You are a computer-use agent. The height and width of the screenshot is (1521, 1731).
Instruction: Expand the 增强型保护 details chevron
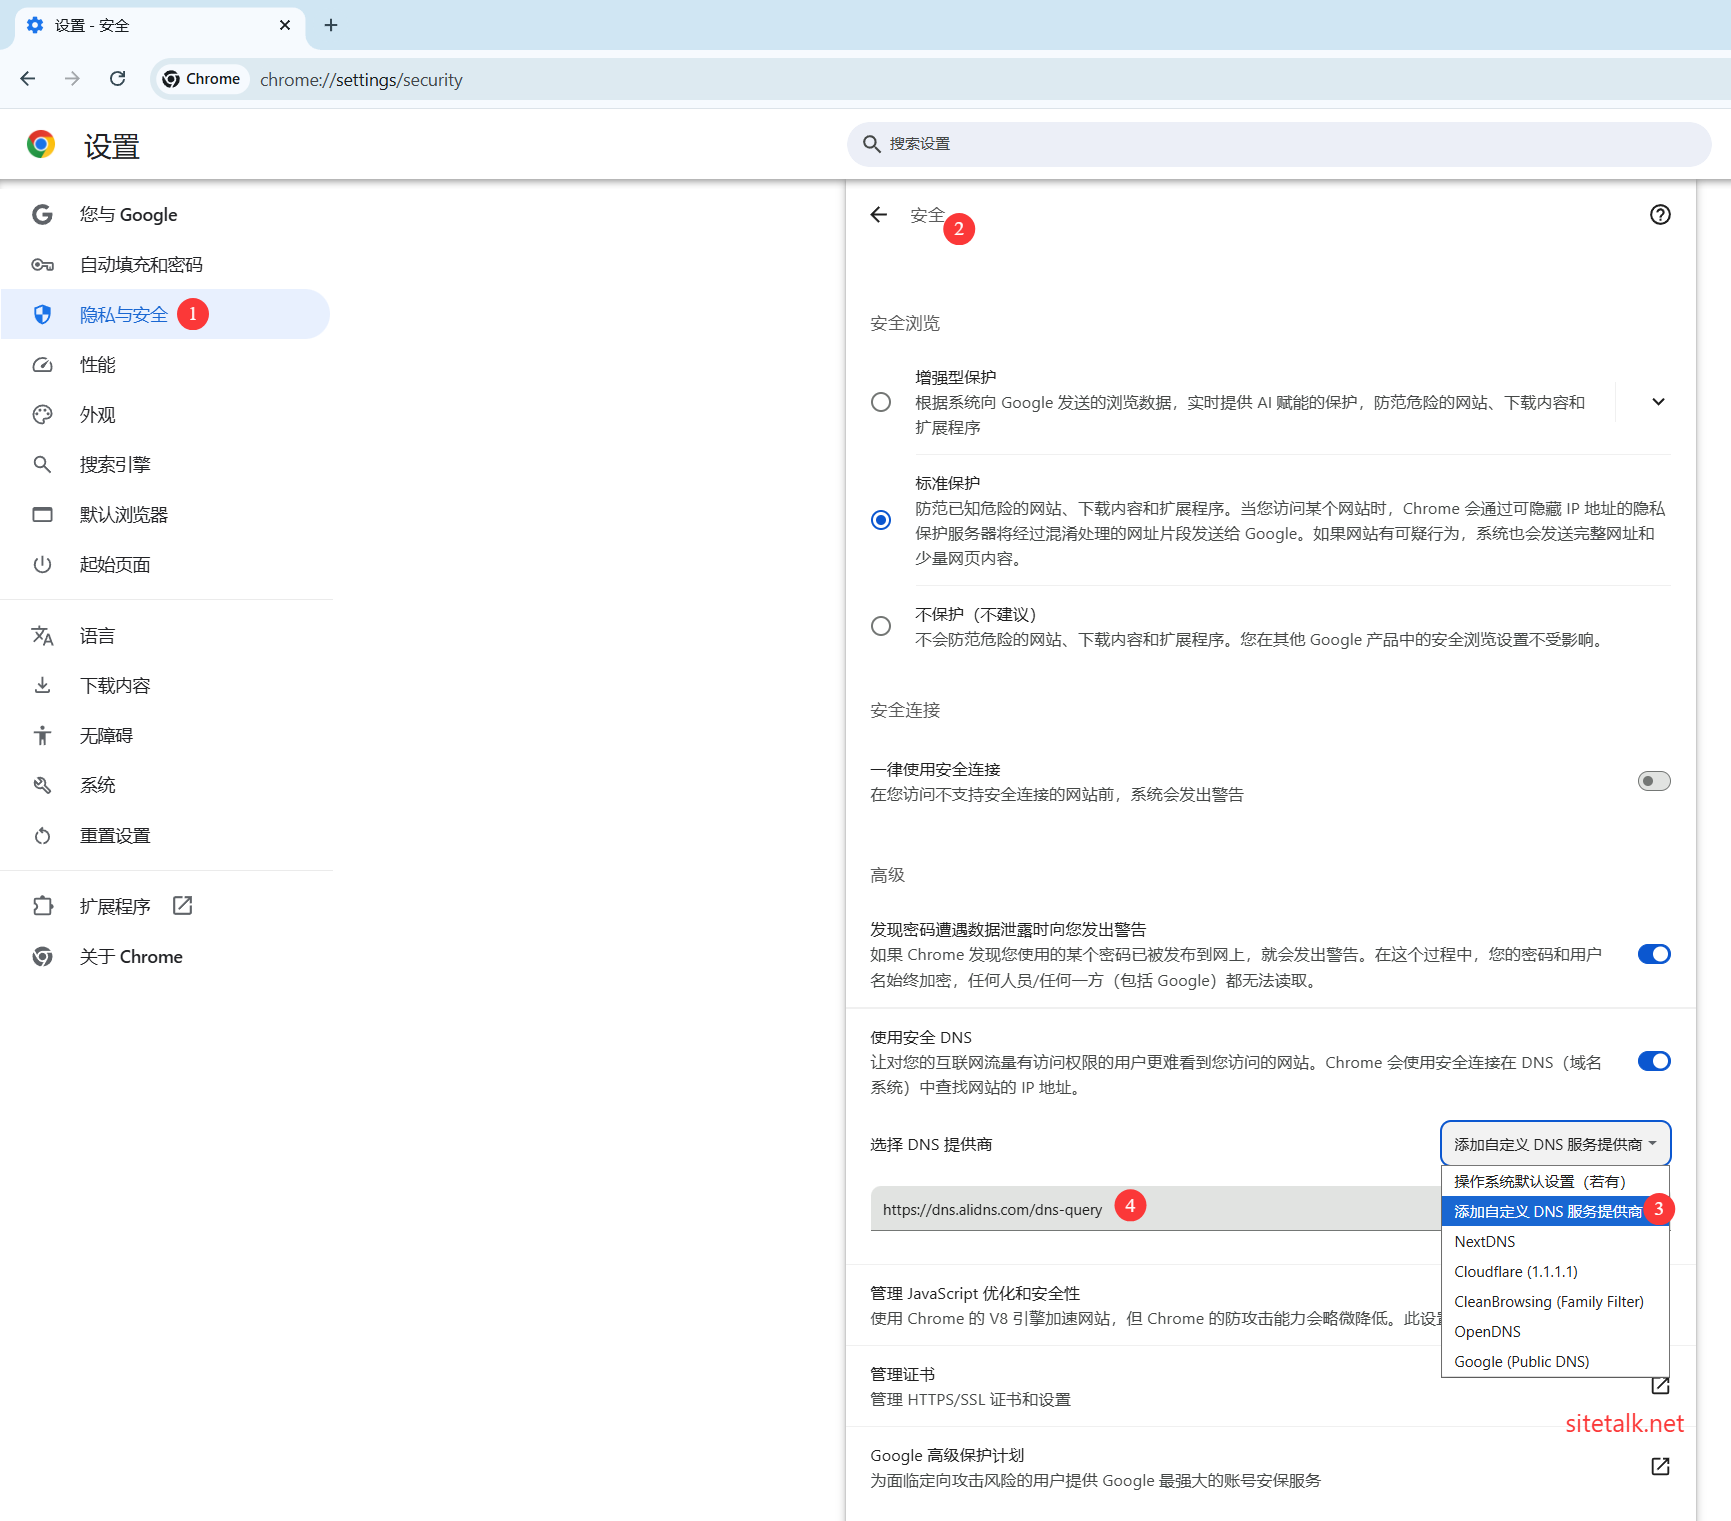coord(1658,402)
